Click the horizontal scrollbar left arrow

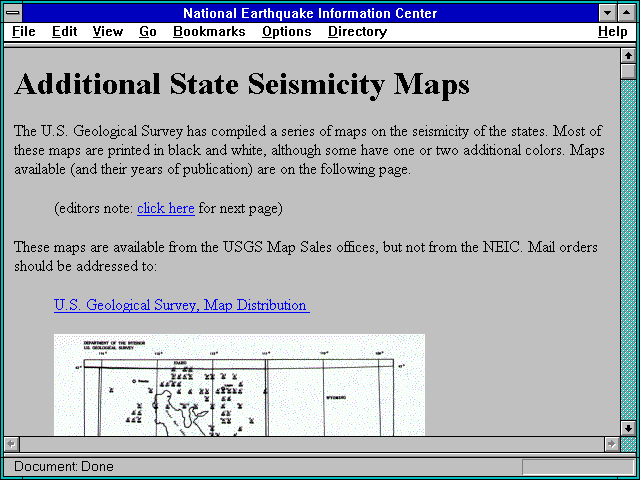[12, 444]
